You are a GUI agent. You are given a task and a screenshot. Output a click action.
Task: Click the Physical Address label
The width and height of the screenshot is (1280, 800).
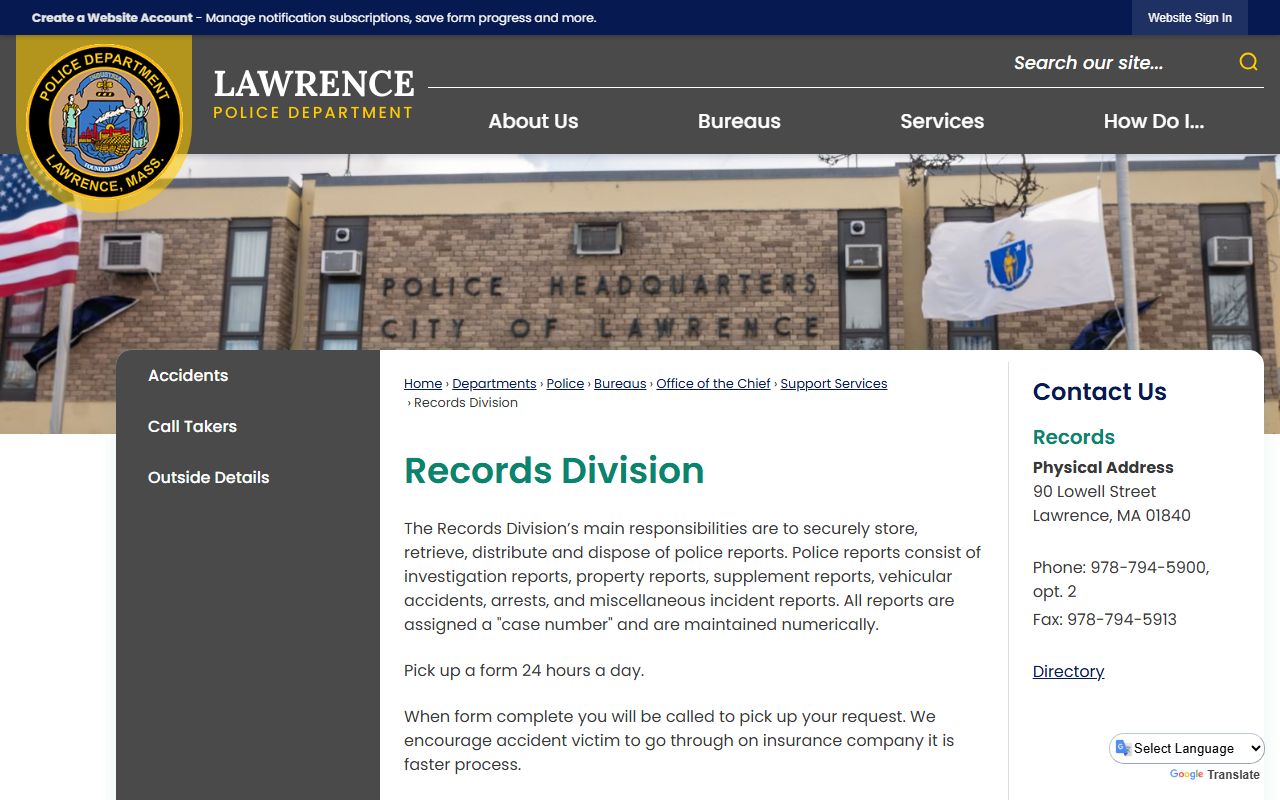(1103, 467)
